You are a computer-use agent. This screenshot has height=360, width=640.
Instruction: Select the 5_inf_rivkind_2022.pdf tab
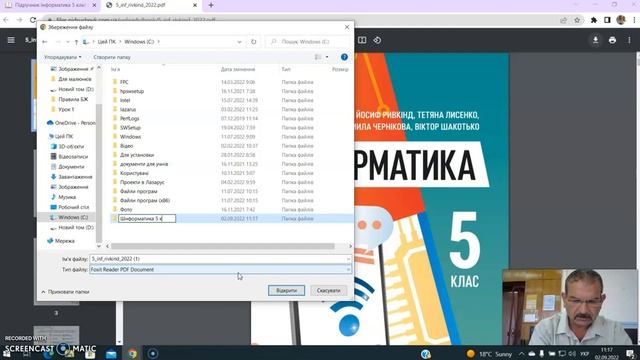pyautogui.click(x=151, y=5)
